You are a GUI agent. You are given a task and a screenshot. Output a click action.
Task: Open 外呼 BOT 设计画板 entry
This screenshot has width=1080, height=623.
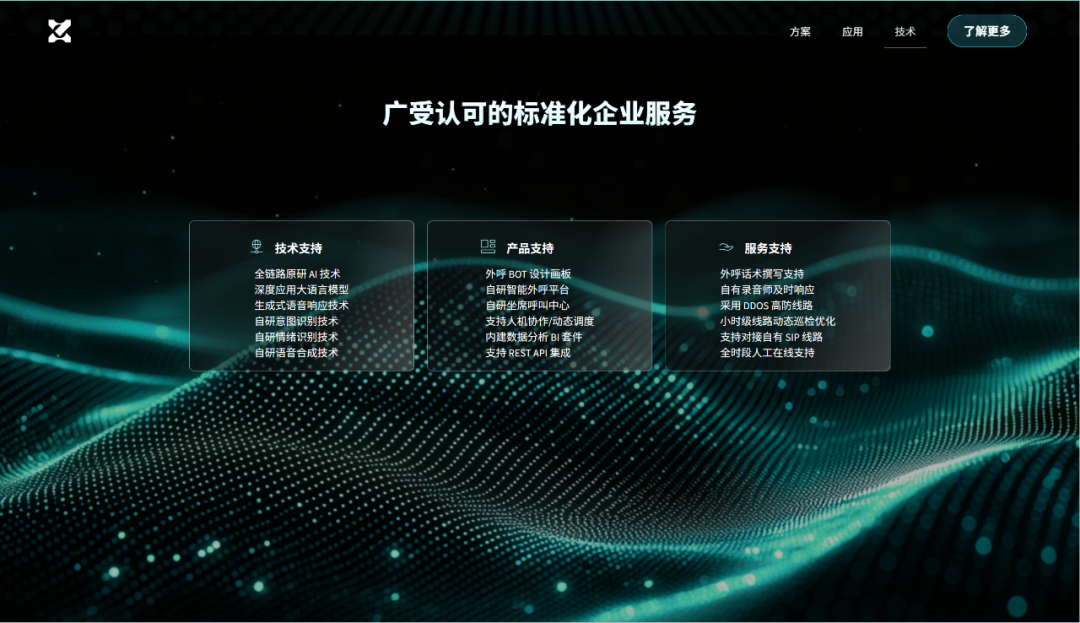pyautogui.click(x=529, y=273)
